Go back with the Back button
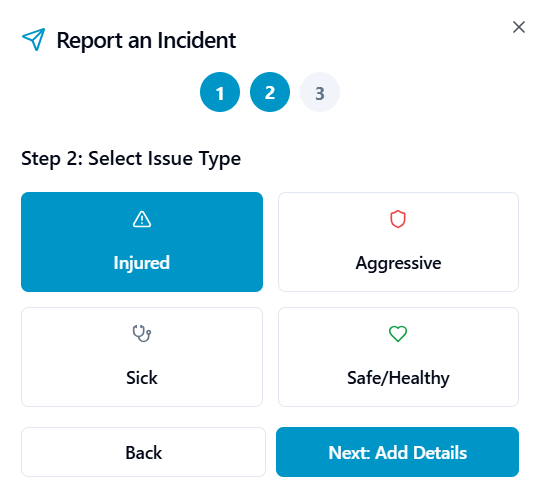Image resolution: width=535 pixels, height=502 pixels. [x=143, y=452]
